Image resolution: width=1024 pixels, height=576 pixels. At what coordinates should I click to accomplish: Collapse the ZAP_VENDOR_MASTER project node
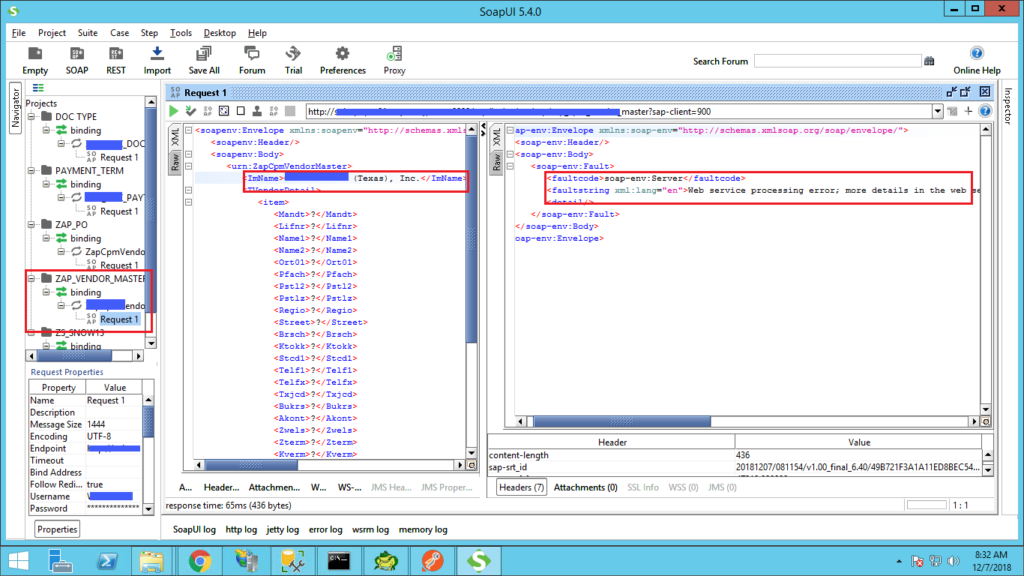tap(31, 279)
